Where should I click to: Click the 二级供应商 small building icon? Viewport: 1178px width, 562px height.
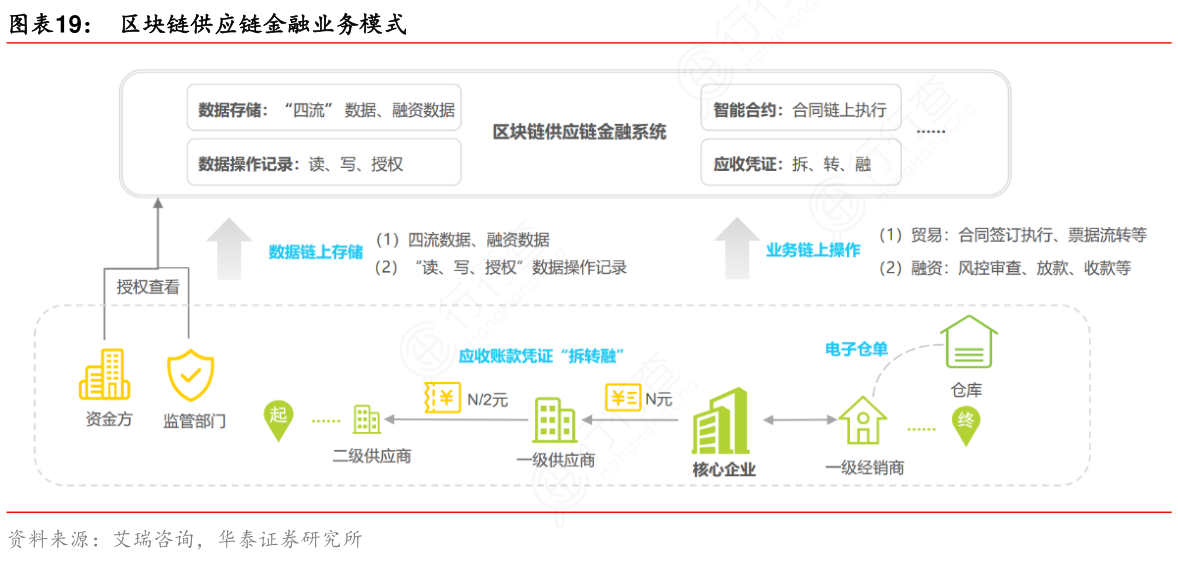pos(367,419)
